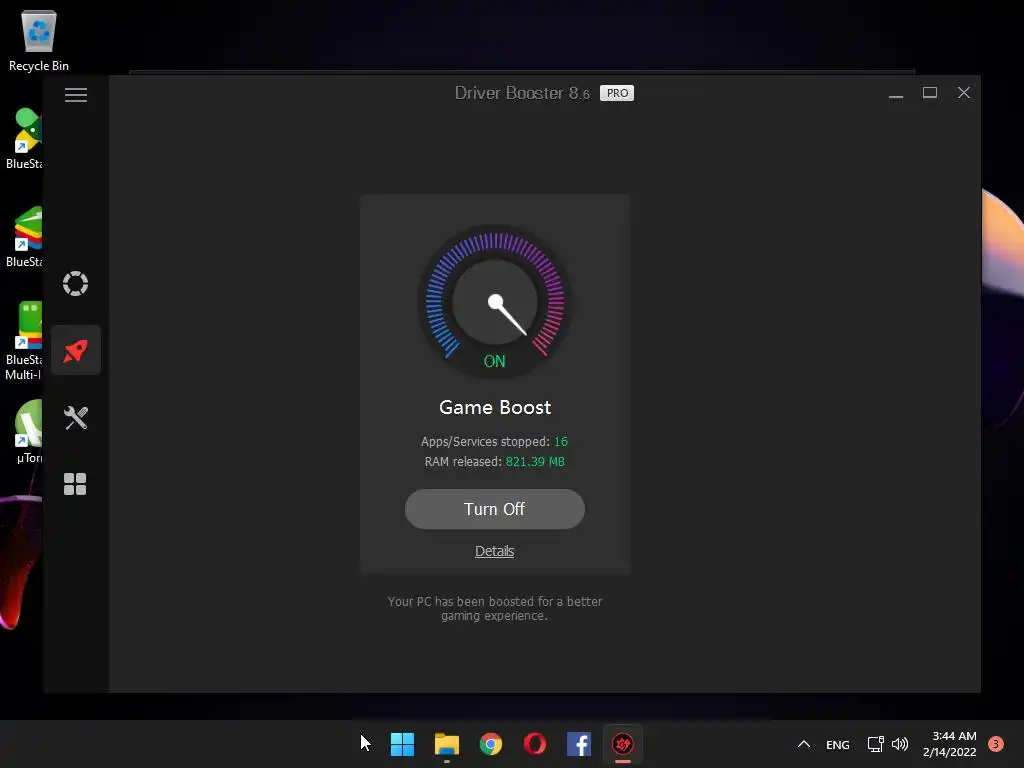This screenshot has width=1024, height=768.
Task: Open the Scan section circle icon
Action: point(75,283)
